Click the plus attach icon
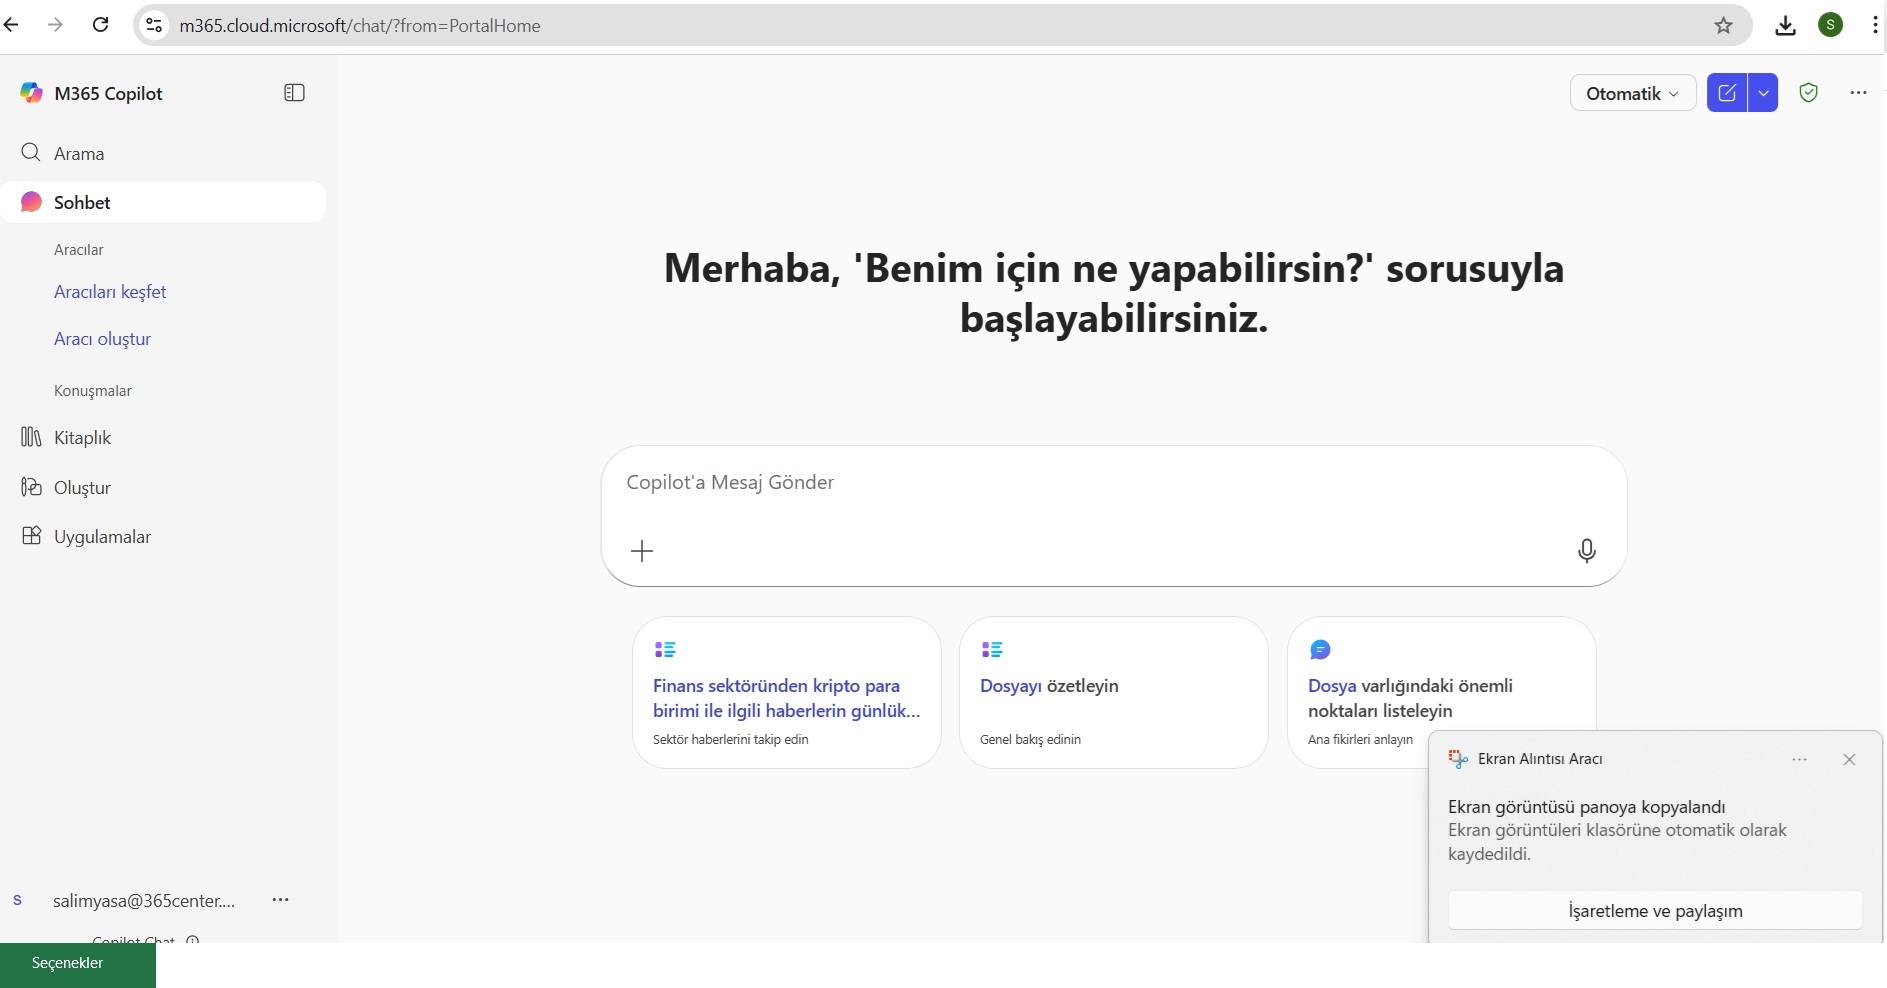This screenshot has height=988, width=1887. pos(642,551)
